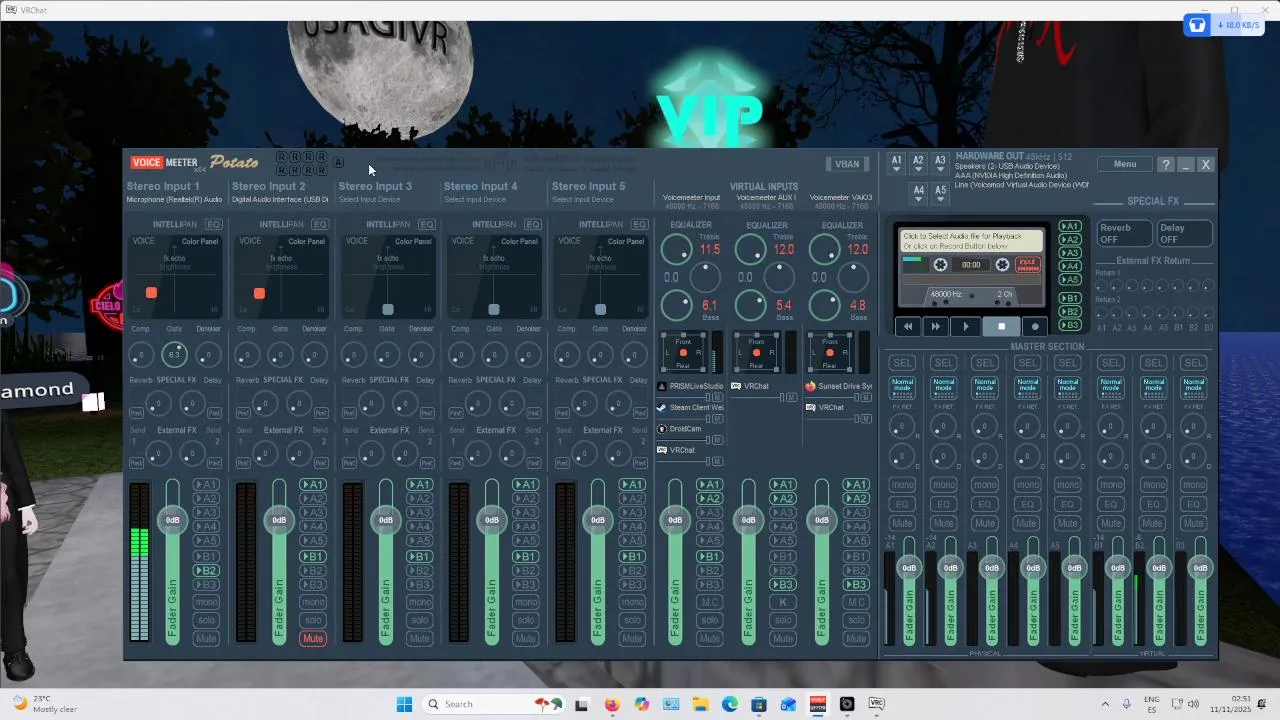1280x720 pixels.
Task: Open EQ for Stereo Input 3
Action: (x=427, y=224)
